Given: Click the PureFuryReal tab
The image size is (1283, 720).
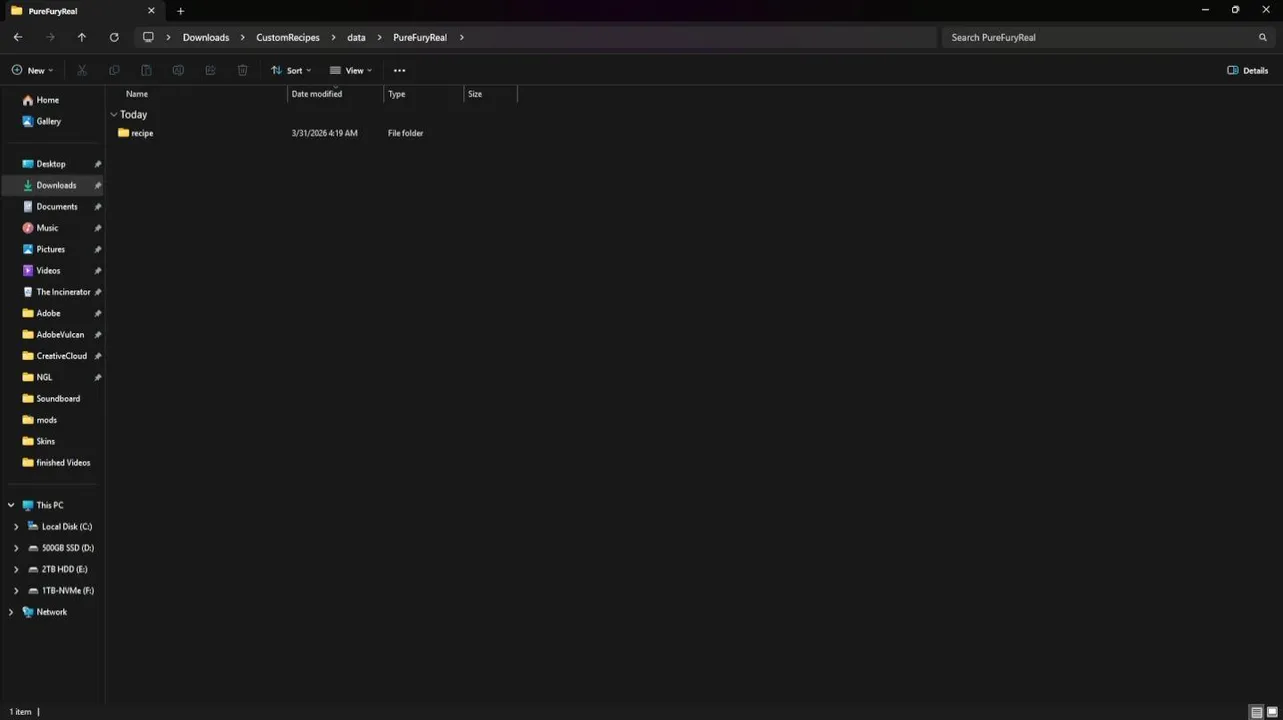Looking at the screenshot, I should [82, 11].
